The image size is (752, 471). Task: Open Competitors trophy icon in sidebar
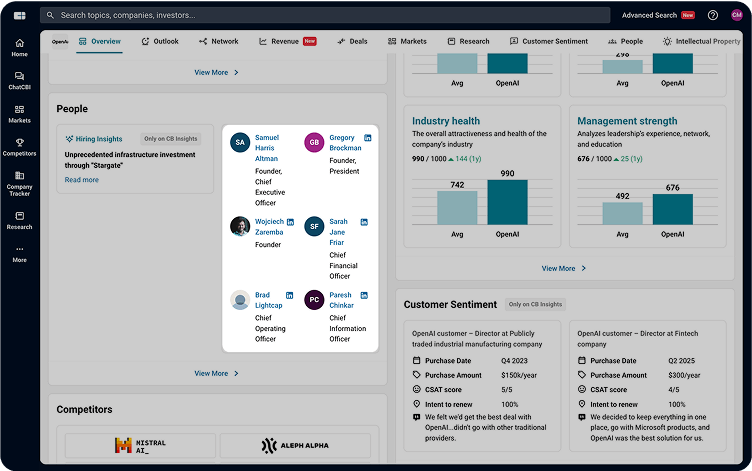coord(19,146)
